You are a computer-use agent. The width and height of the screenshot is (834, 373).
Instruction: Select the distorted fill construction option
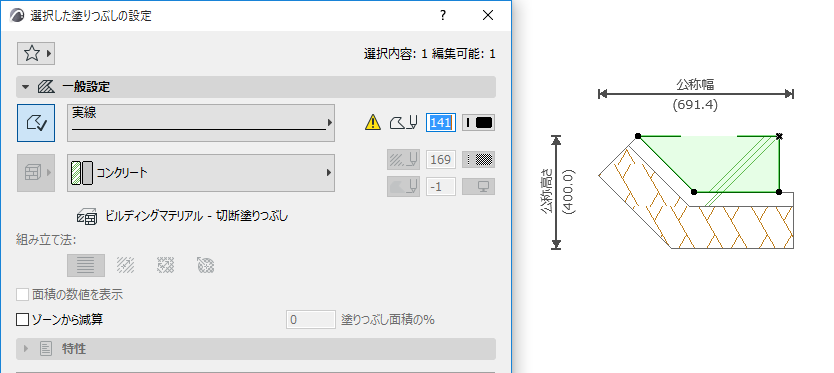[x=165, y=265]
